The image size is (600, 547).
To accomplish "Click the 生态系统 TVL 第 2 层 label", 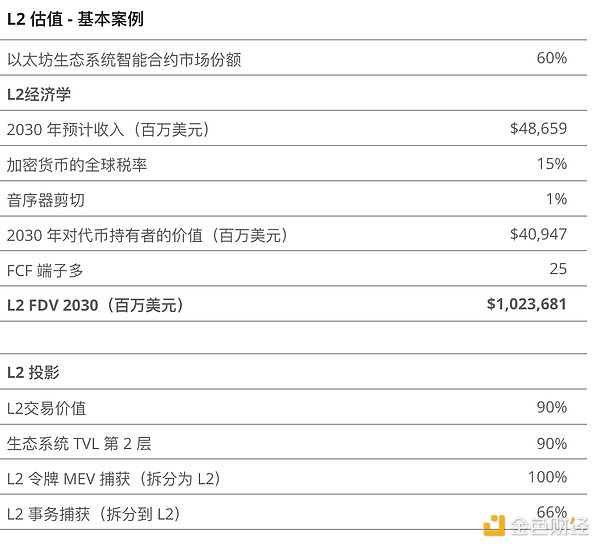I will click(x=79, y=442).
